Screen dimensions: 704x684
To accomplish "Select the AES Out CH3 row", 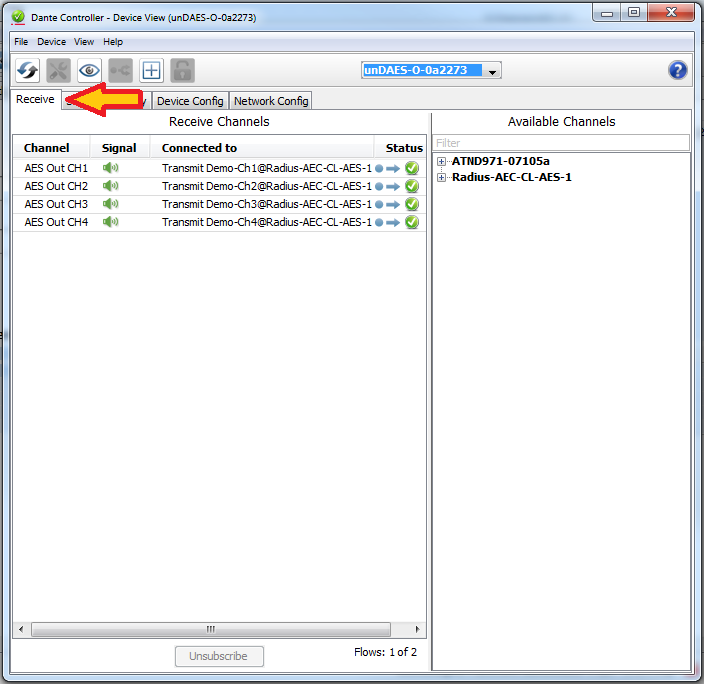I will 220,204.
